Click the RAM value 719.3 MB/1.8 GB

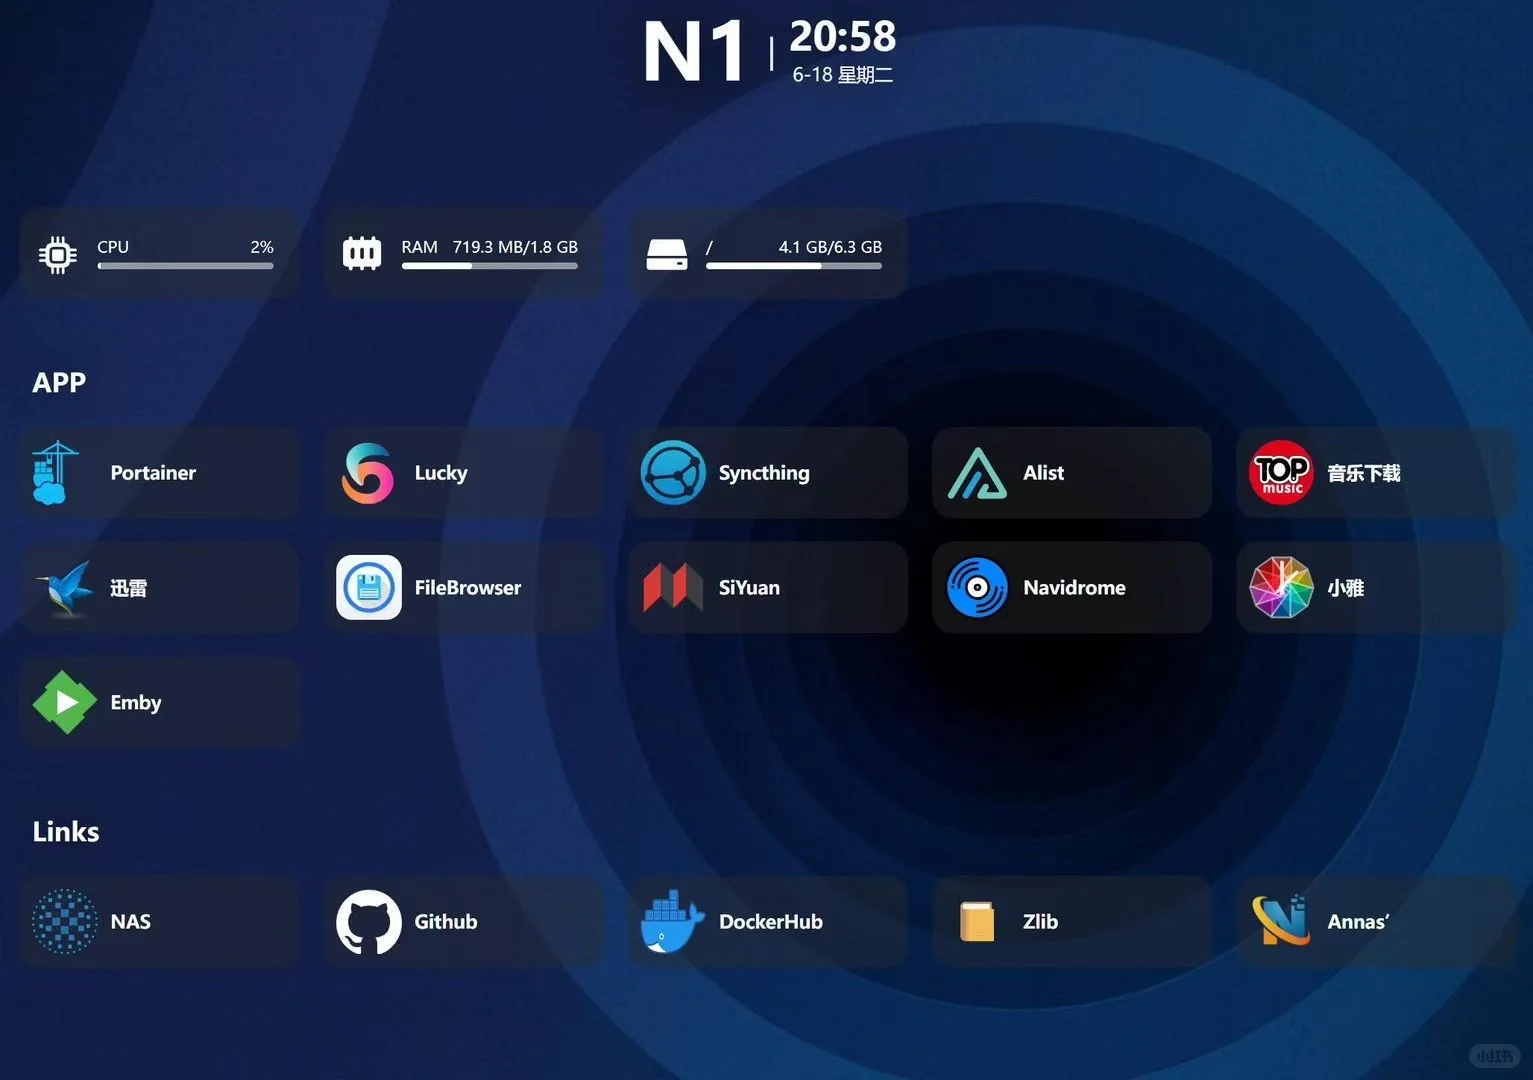(x=515, y=247)
